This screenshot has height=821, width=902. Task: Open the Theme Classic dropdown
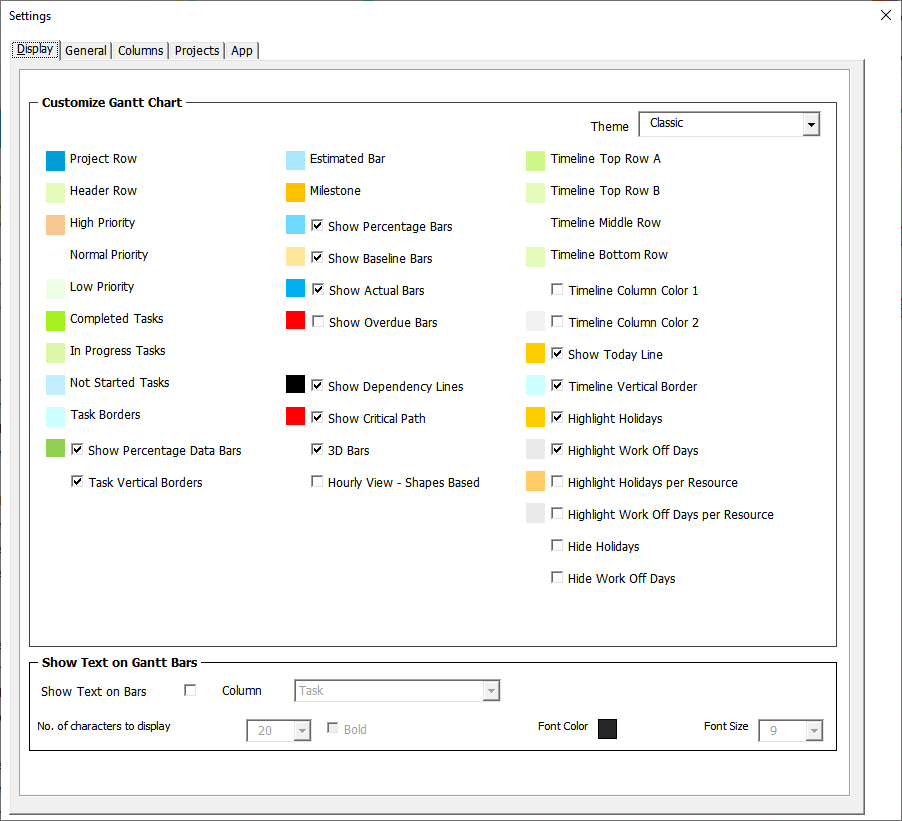(x=811, y=124)
